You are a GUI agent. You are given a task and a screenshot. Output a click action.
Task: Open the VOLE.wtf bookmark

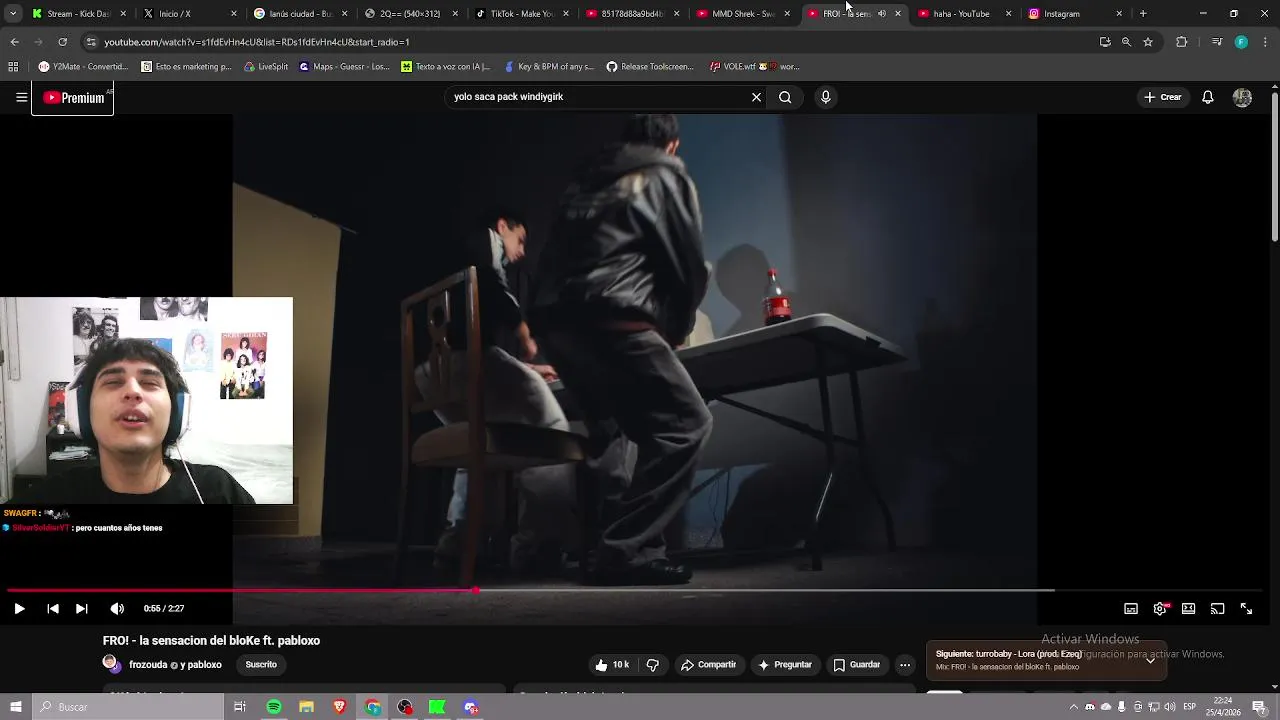pos(754,67)
